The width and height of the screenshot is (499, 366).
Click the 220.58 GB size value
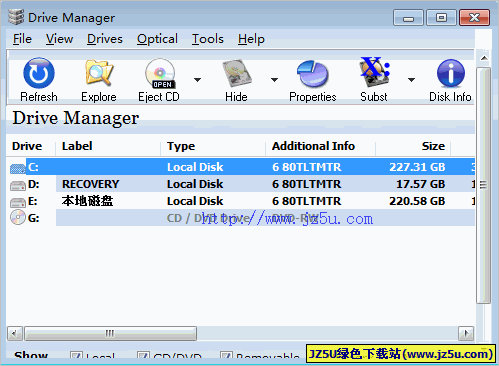point(417,201)
